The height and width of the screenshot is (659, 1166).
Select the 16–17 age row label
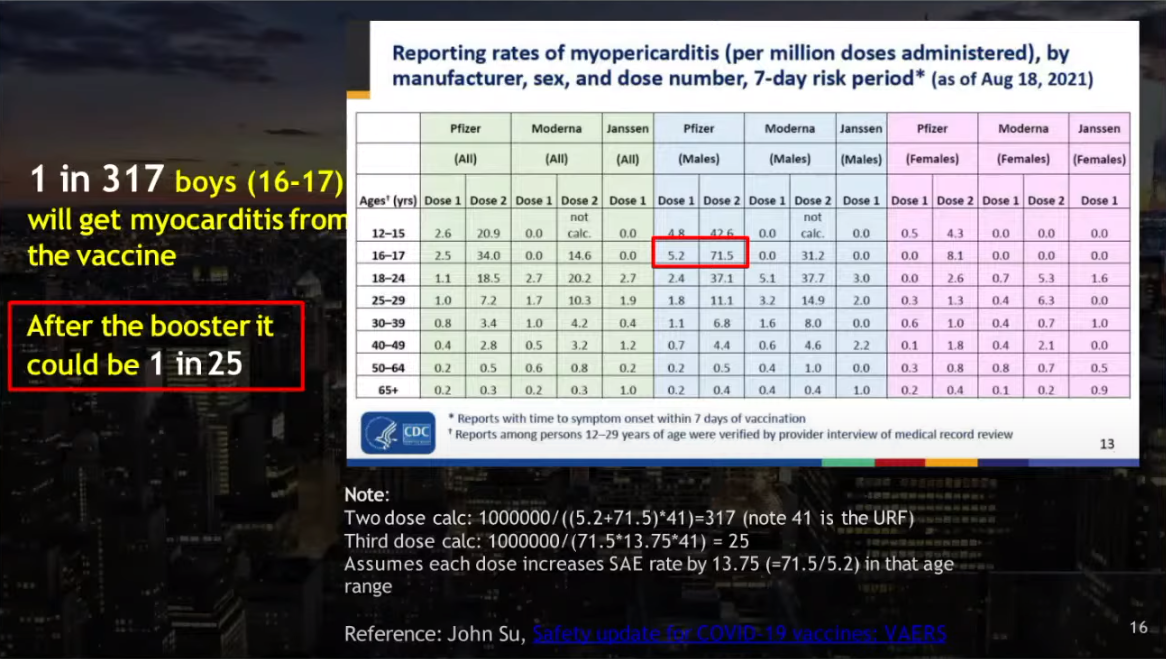(388, 255)
